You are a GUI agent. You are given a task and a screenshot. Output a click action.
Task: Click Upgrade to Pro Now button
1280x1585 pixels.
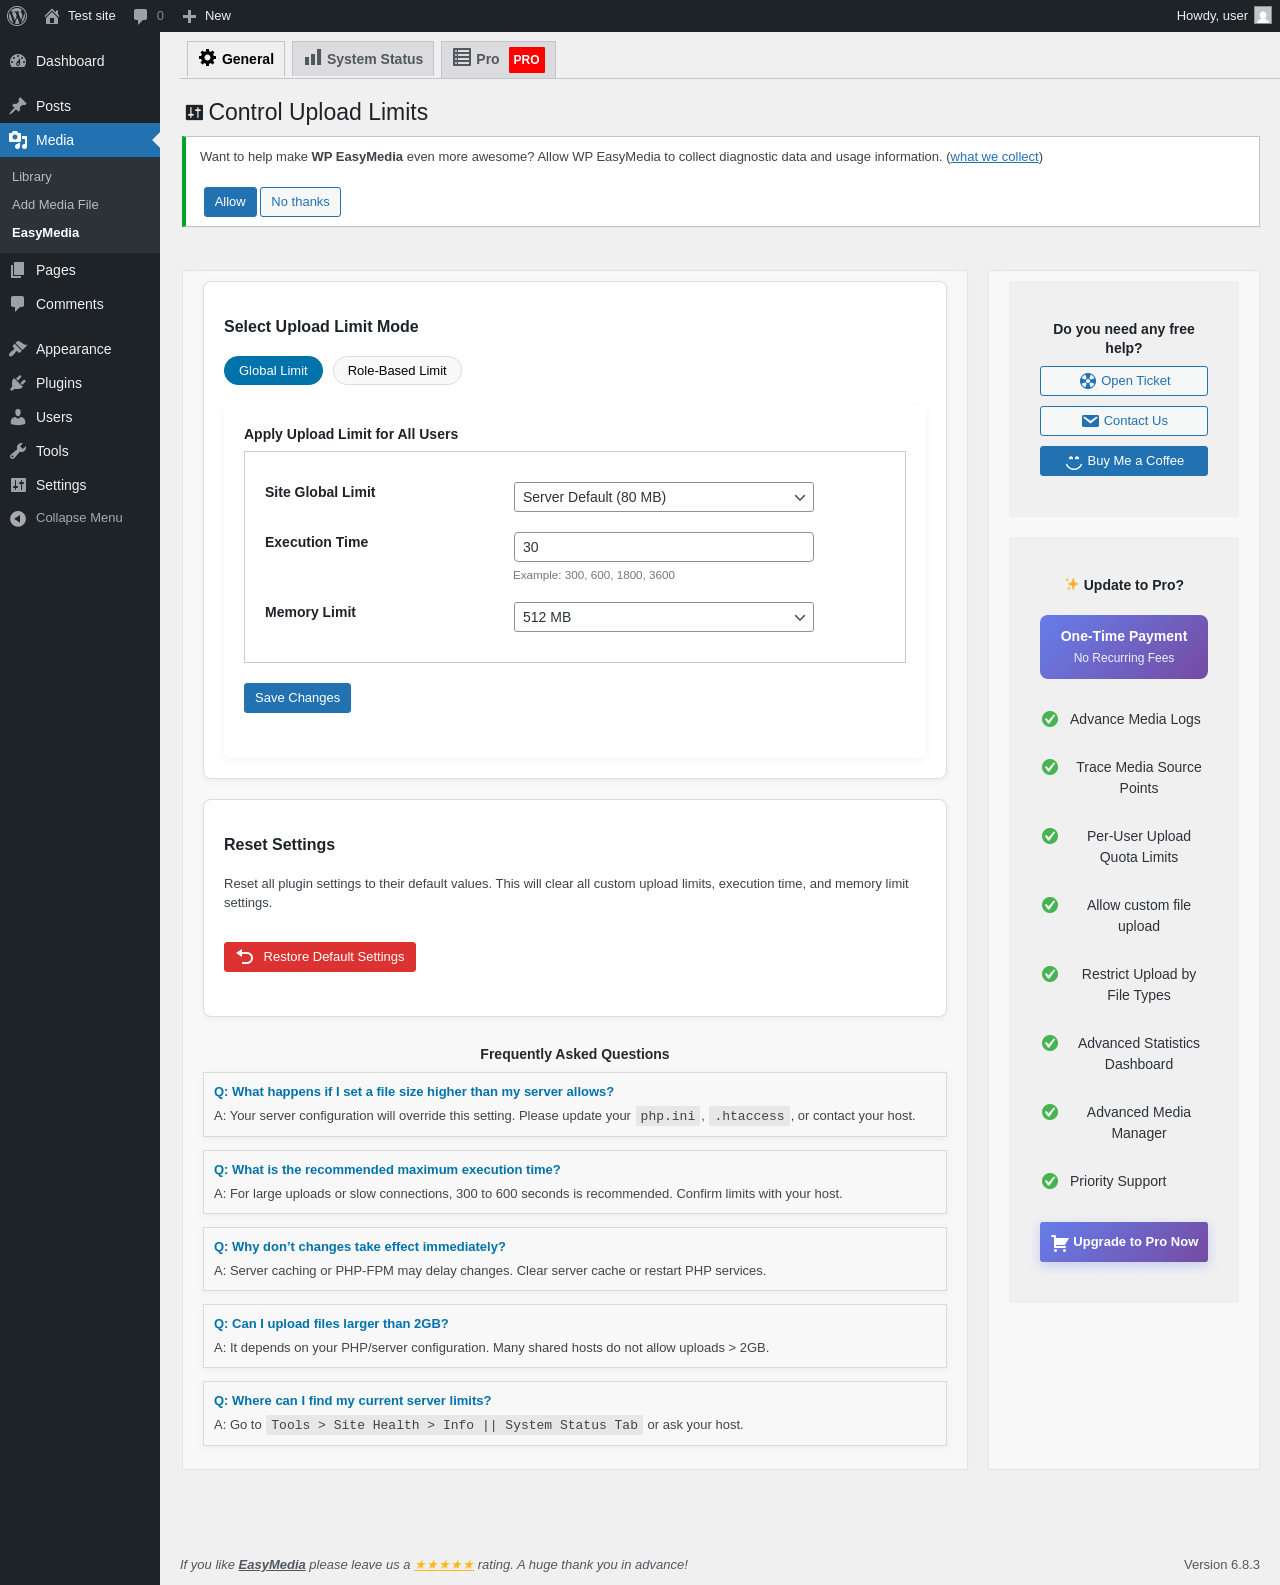click(x=1124, y=1242)
